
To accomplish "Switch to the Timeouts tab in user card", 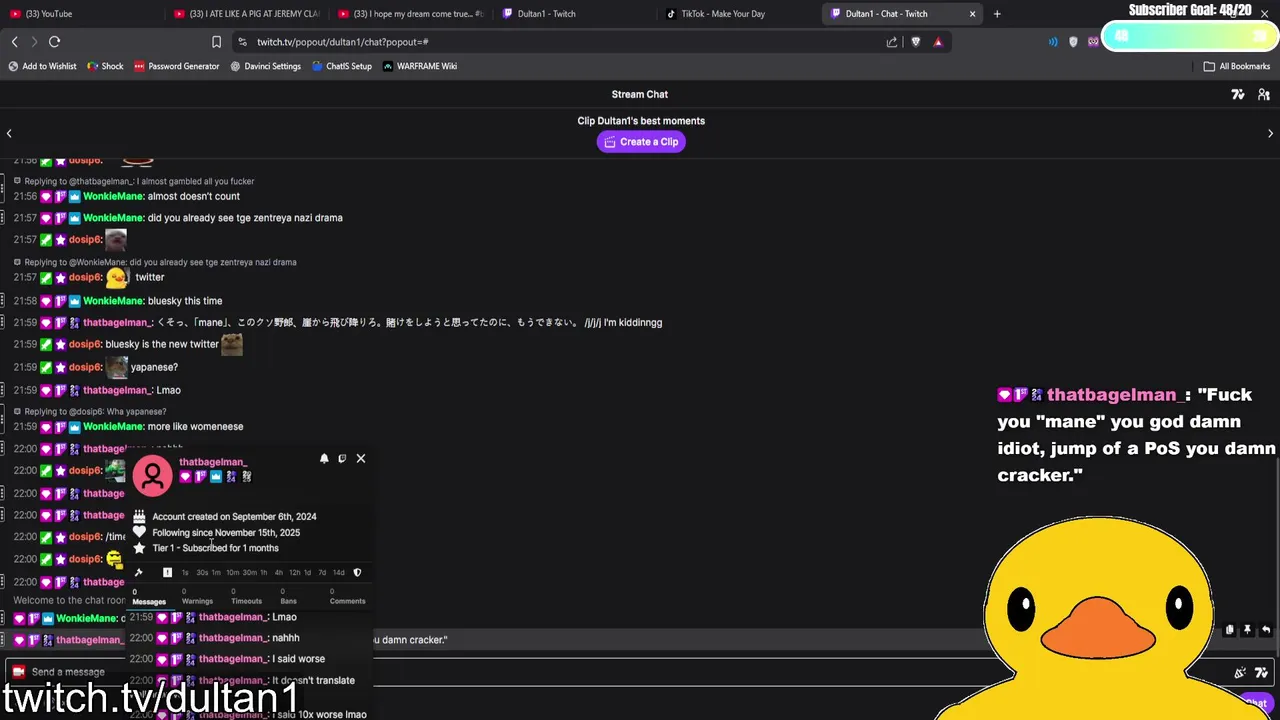I will pyautogui.click(x=246, y=597).
